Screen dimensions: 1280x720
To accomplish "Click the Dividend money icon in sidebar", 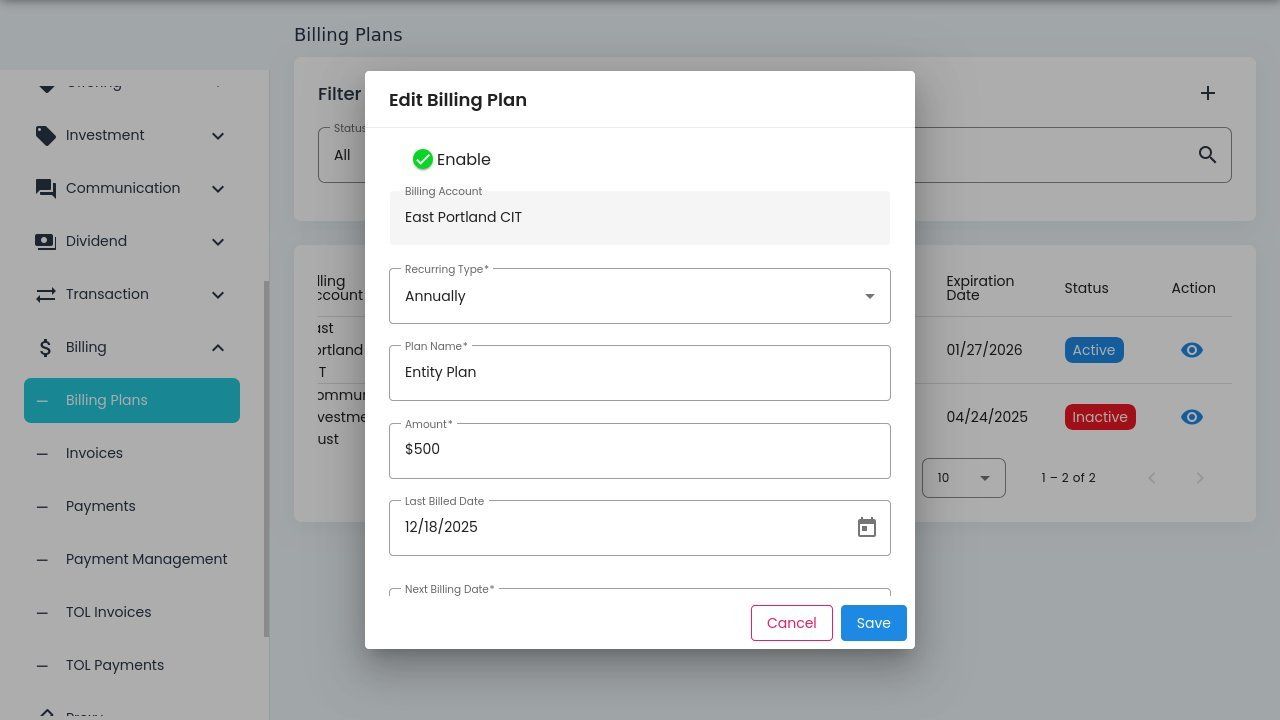I will pos(45,242).
